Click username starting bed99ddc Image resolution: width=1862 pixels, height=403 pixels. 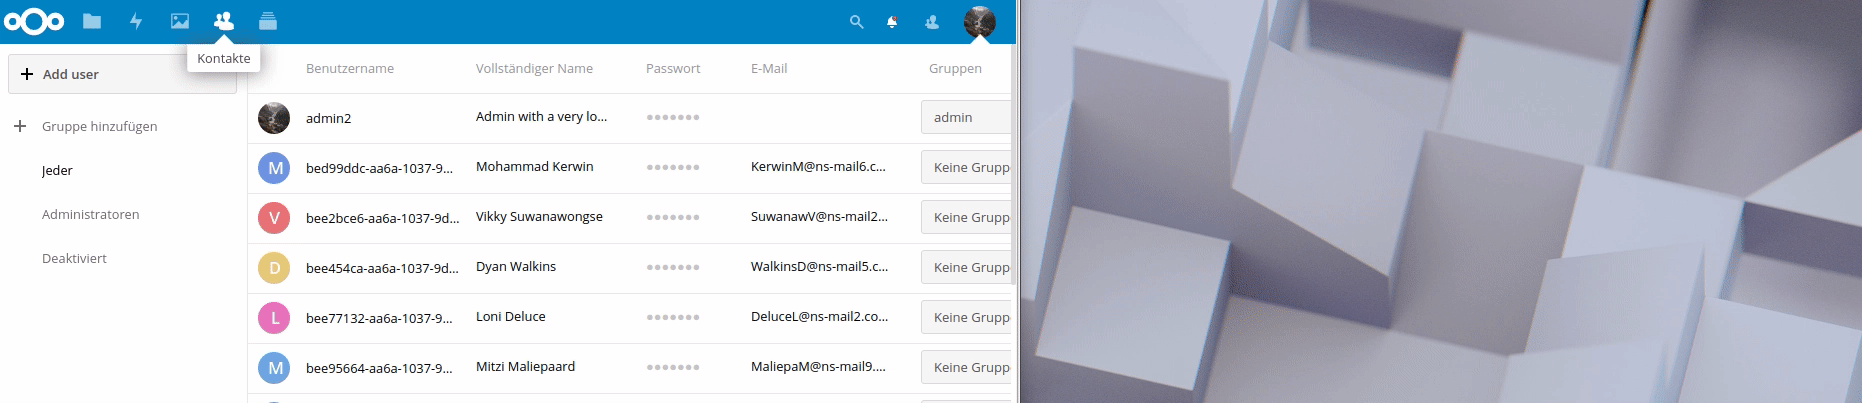(x=379, y=168)
